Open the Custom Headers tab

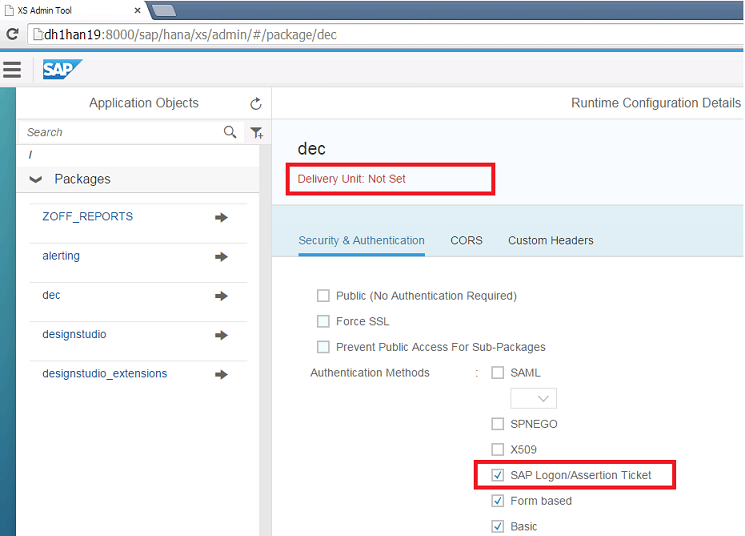[x=551, y=240]
